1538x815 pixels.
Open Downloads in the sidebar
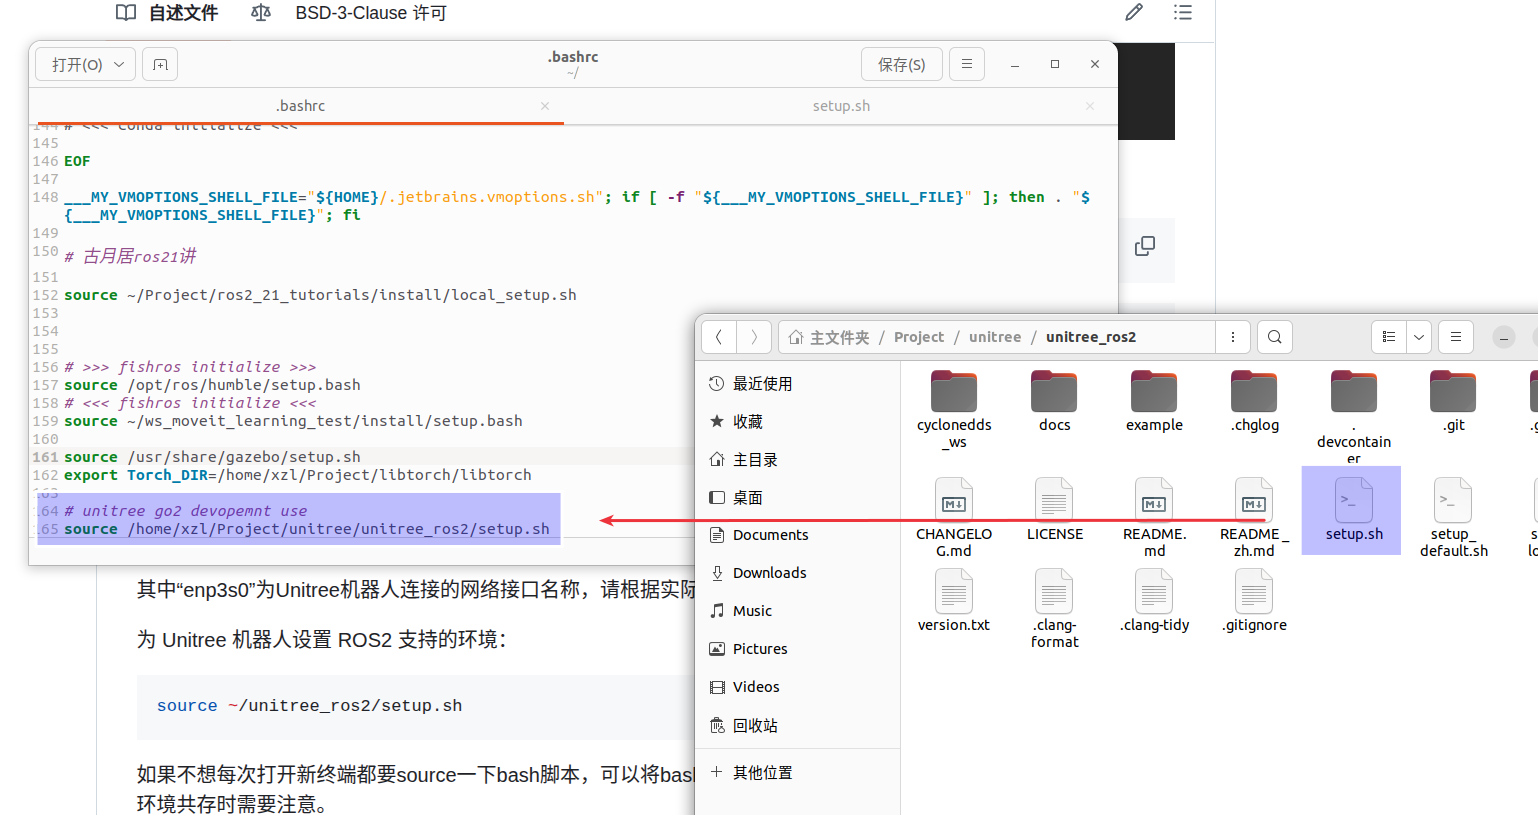798,573
